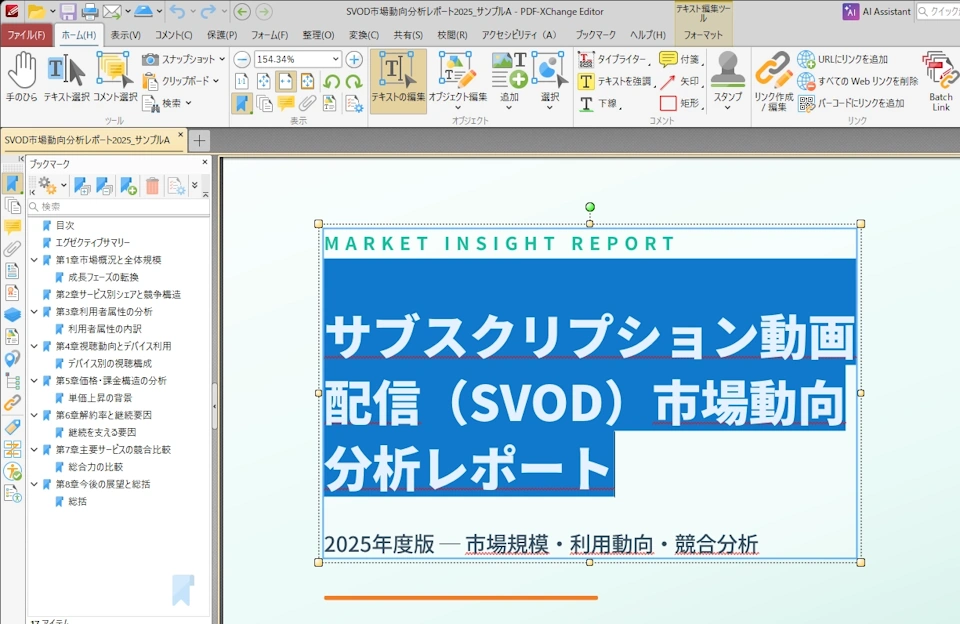Toggle the thumbnails pane button in ribbon
The image size is (960, 624).
pyautogui.click(x=264, y=103)
